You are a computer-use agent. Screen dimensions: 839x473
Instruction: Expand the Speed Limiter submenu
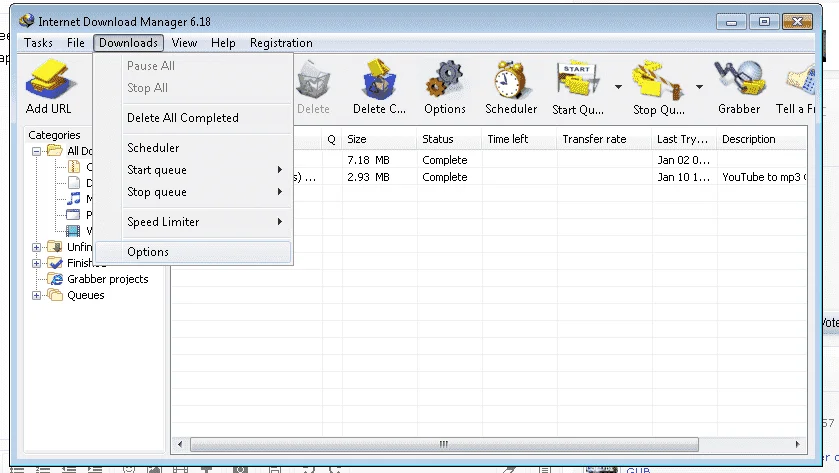[x=194, y=222]
